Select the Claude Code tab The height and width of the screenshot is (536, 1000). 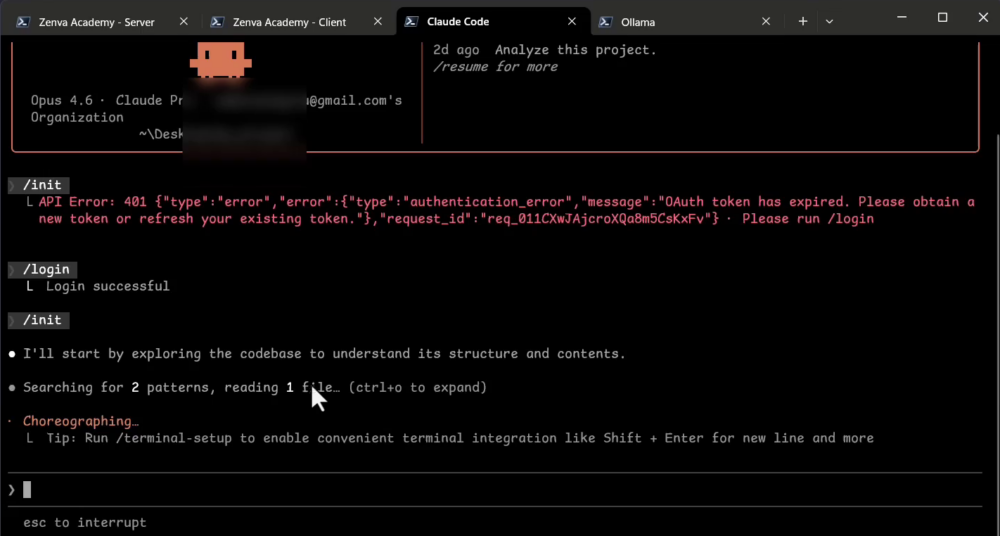pos(457,22)
